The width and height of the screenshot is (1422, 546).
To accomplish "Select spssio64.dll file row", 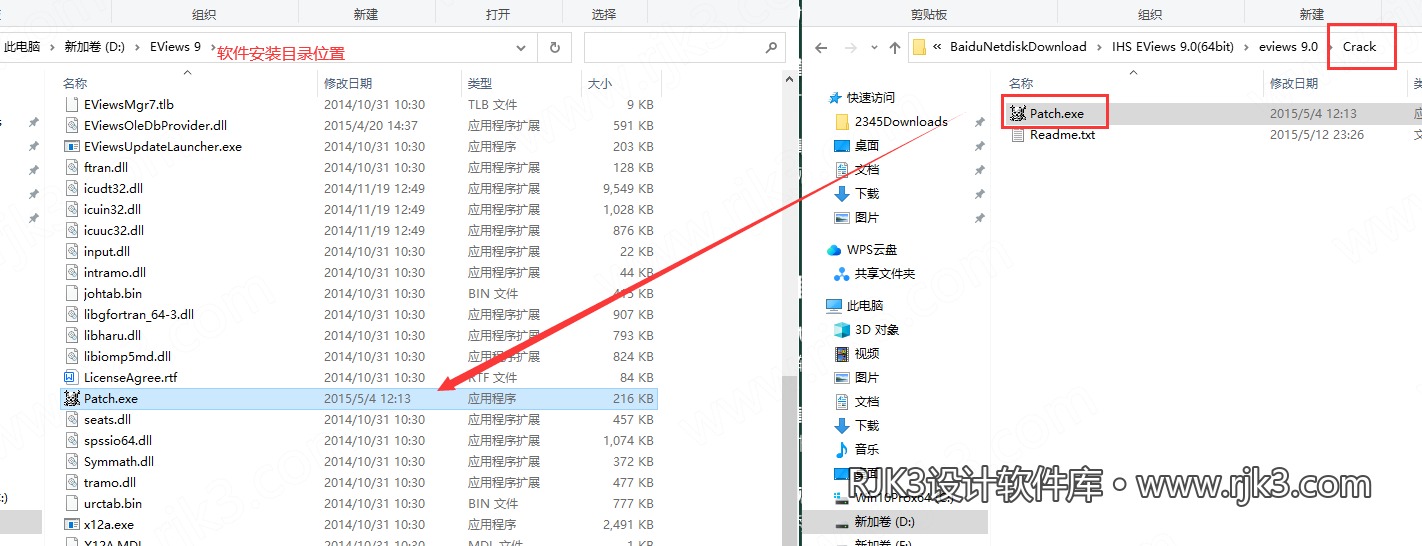I will tap(359, 440).
